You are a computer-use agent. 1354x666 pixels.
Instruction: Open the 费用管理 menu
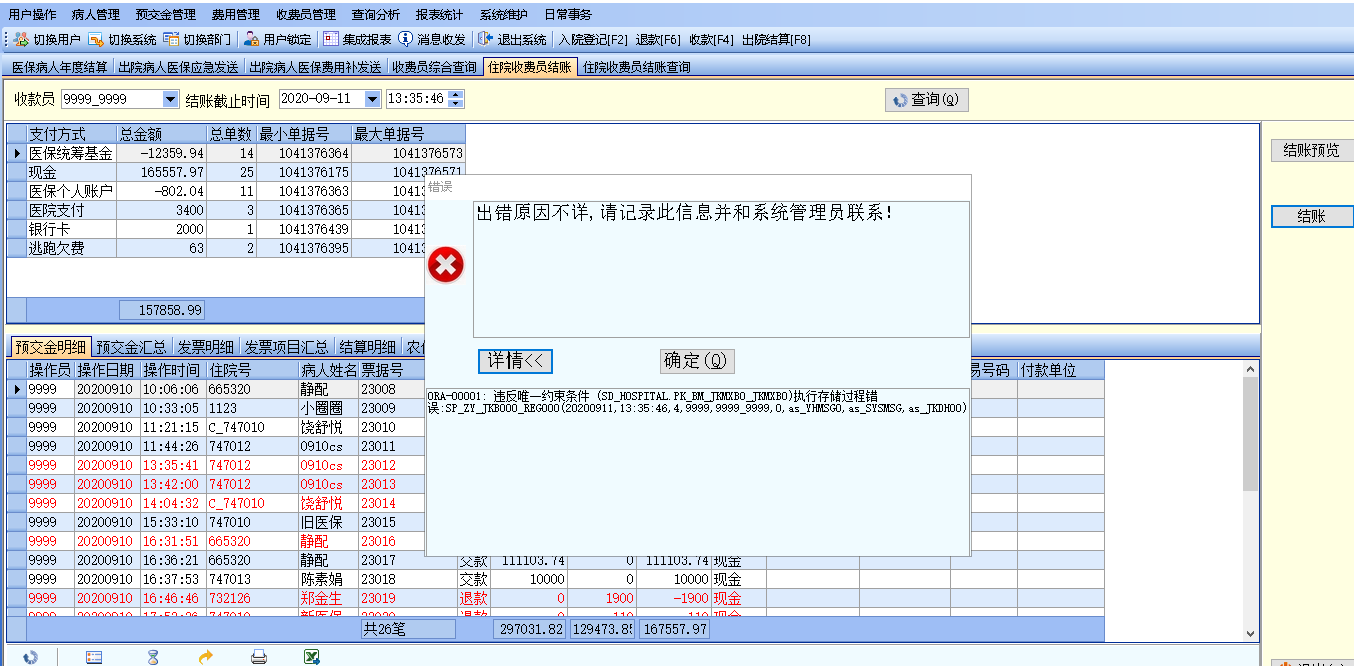[x=236, y=15]
